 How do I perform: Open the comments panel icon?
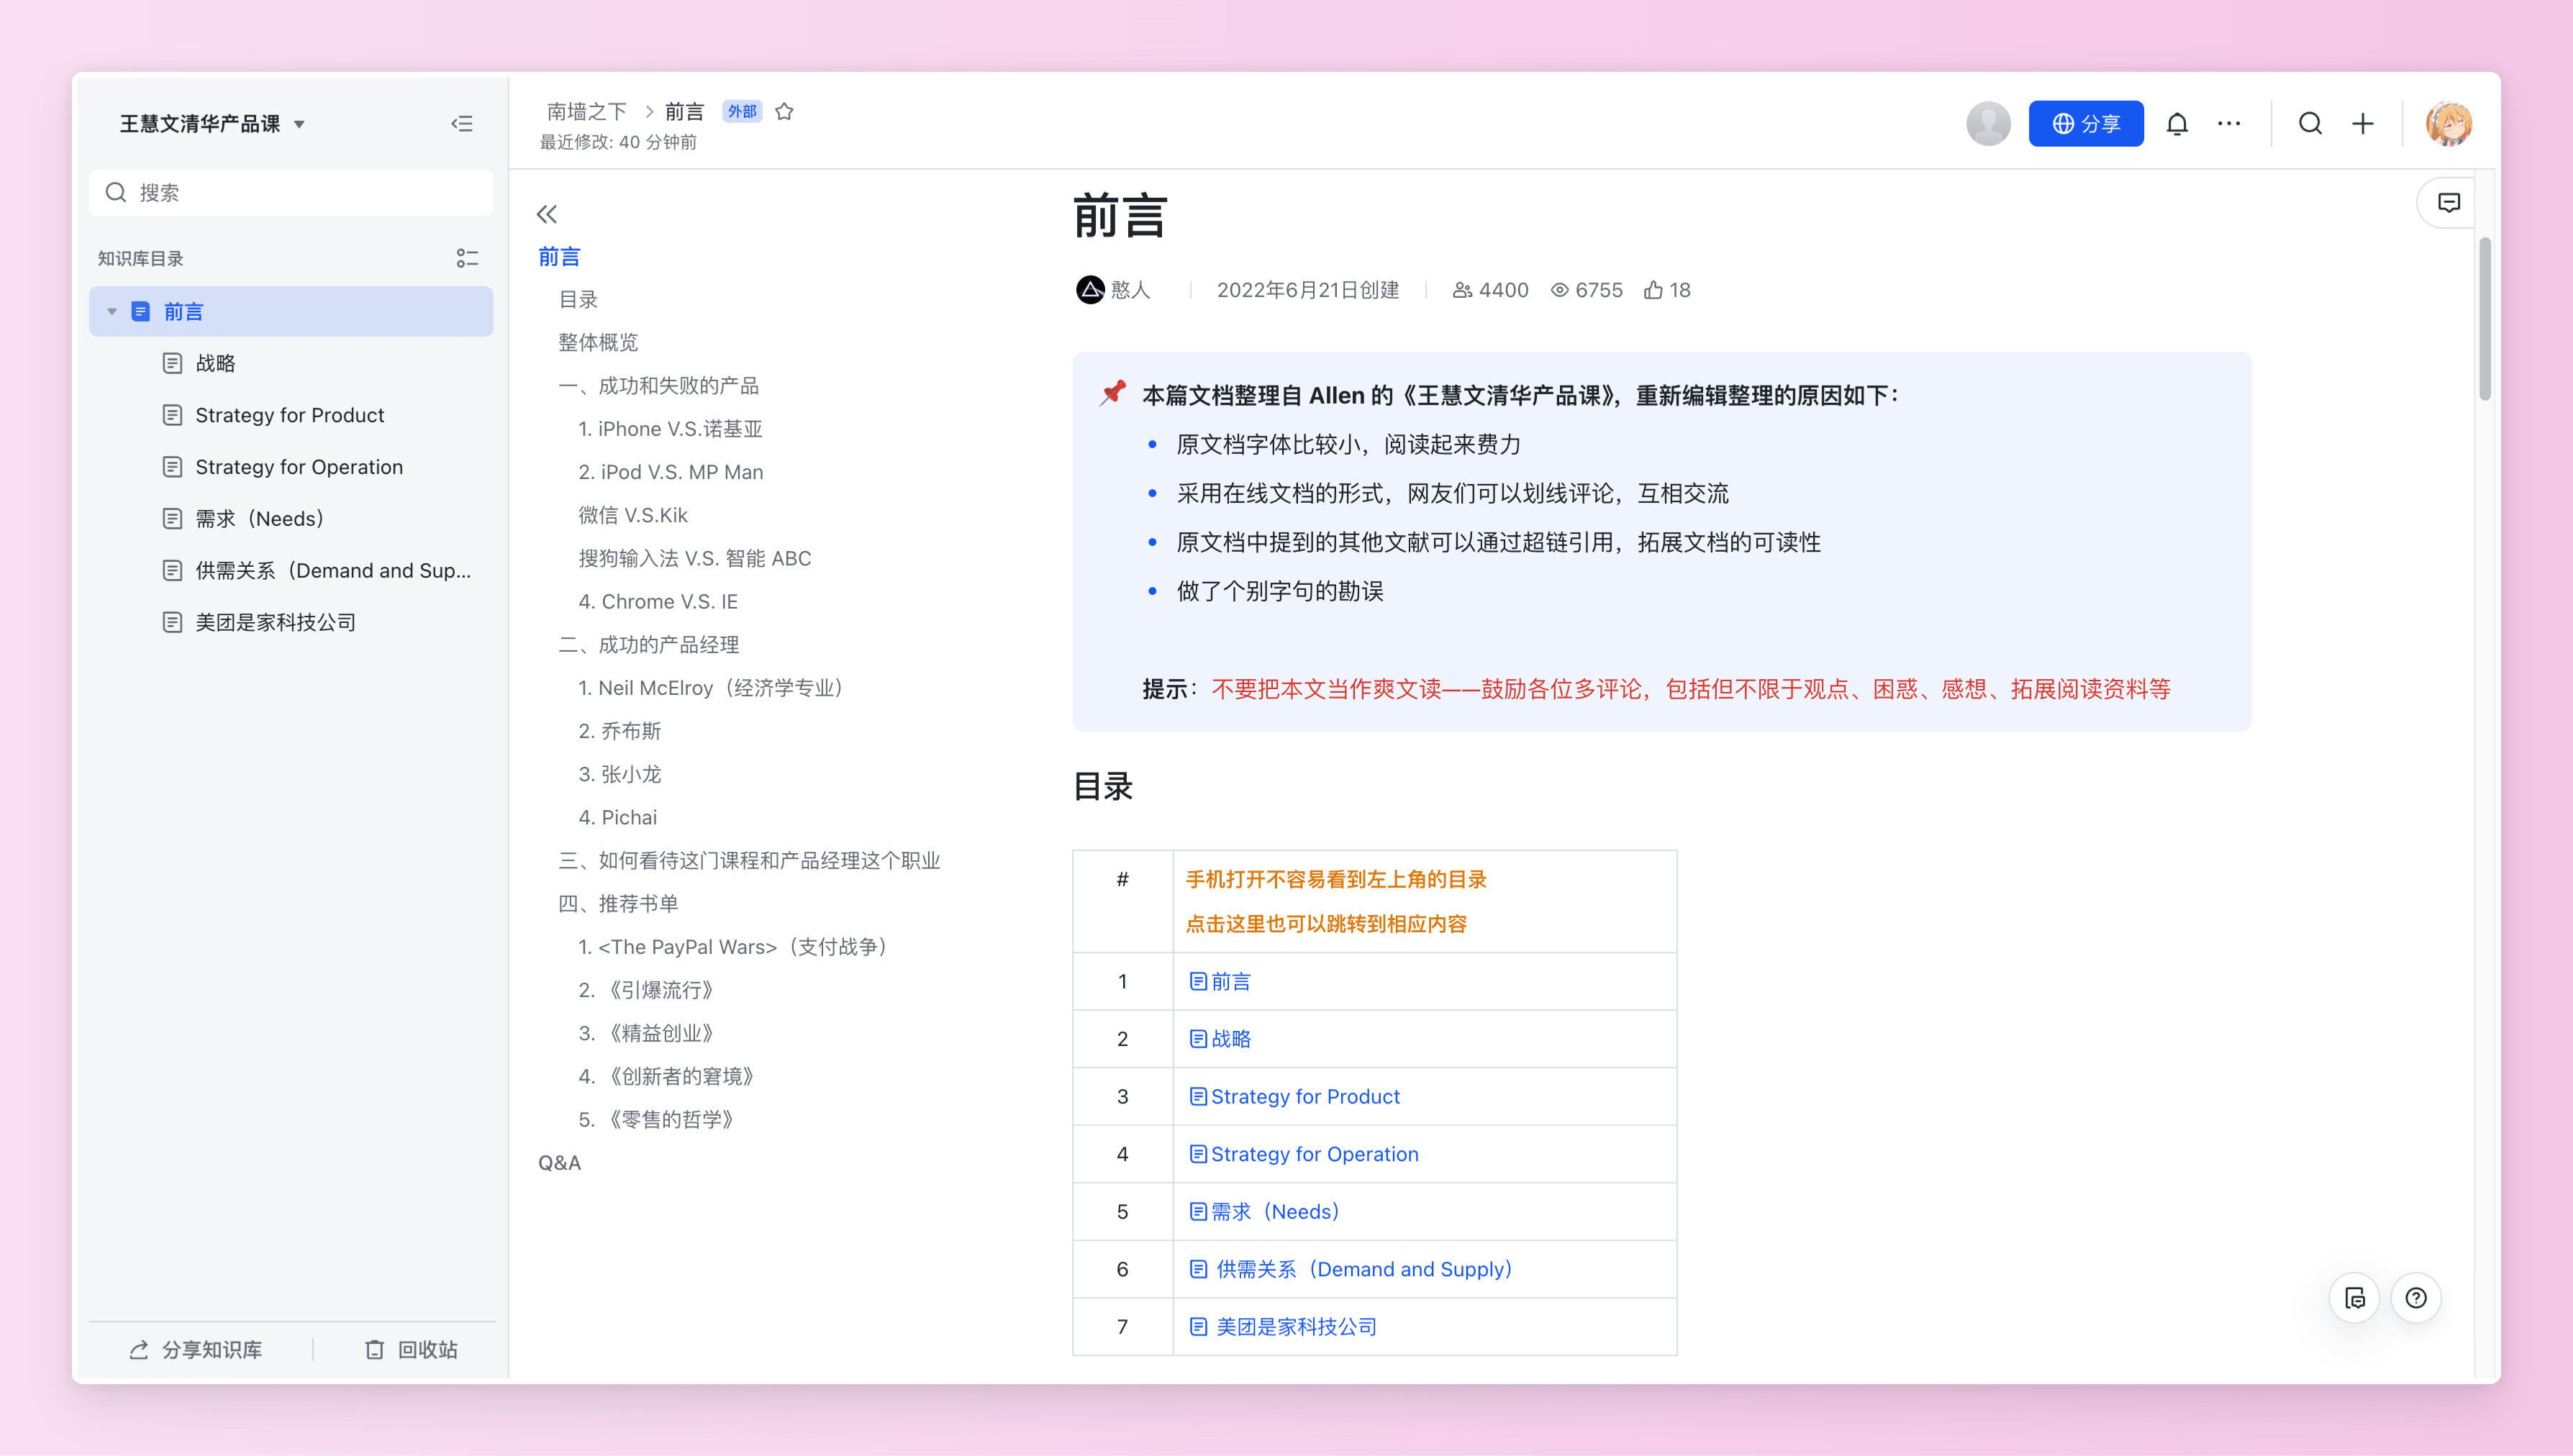click(x=2448, y=203)
